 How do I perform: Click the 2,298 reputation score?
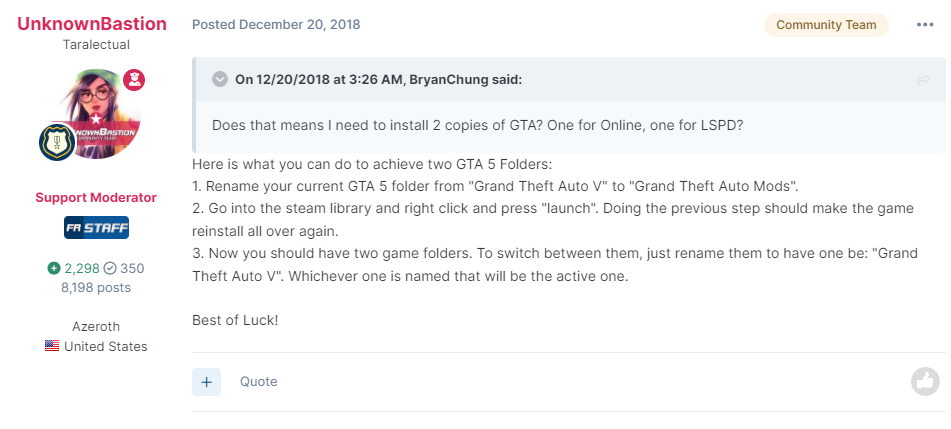pos(83,268)
